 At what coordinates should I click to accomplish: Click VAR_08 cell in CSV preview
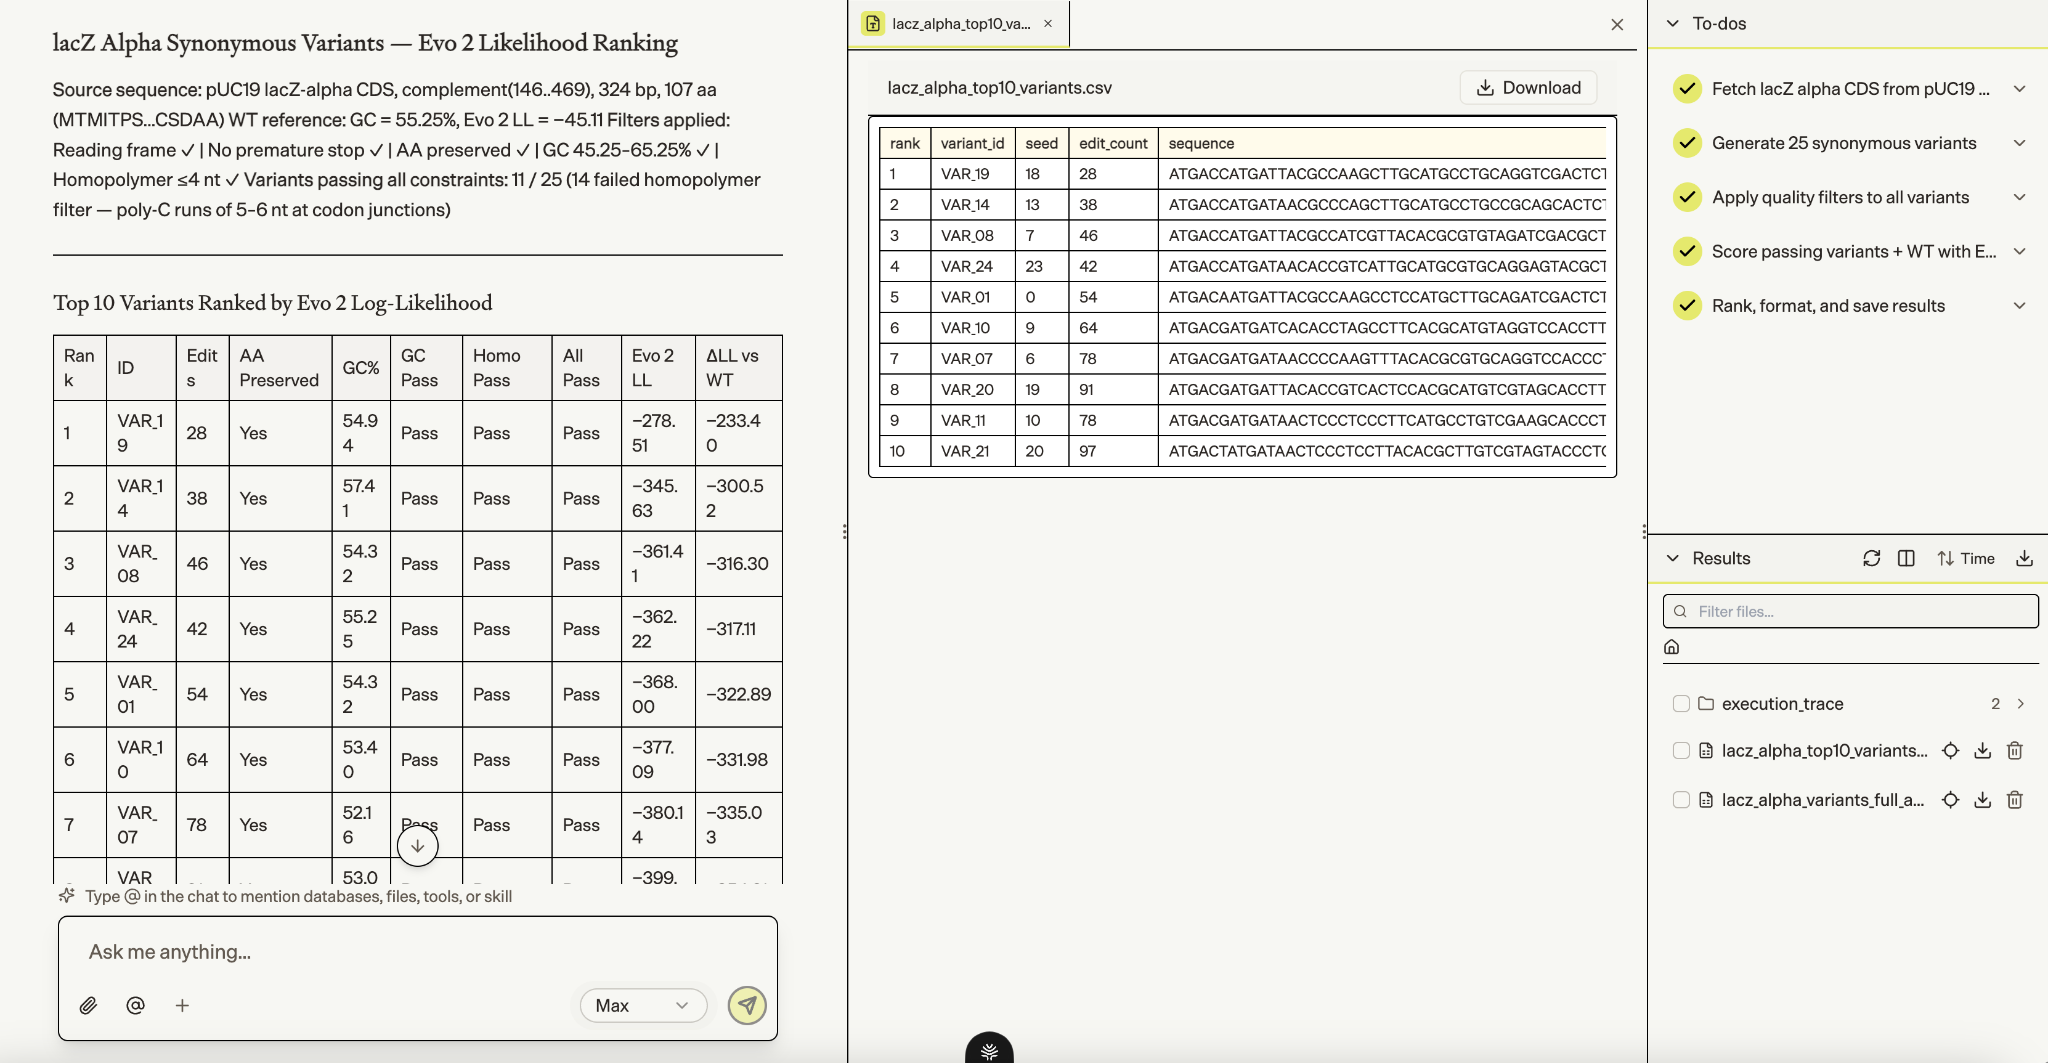(972, 235)
